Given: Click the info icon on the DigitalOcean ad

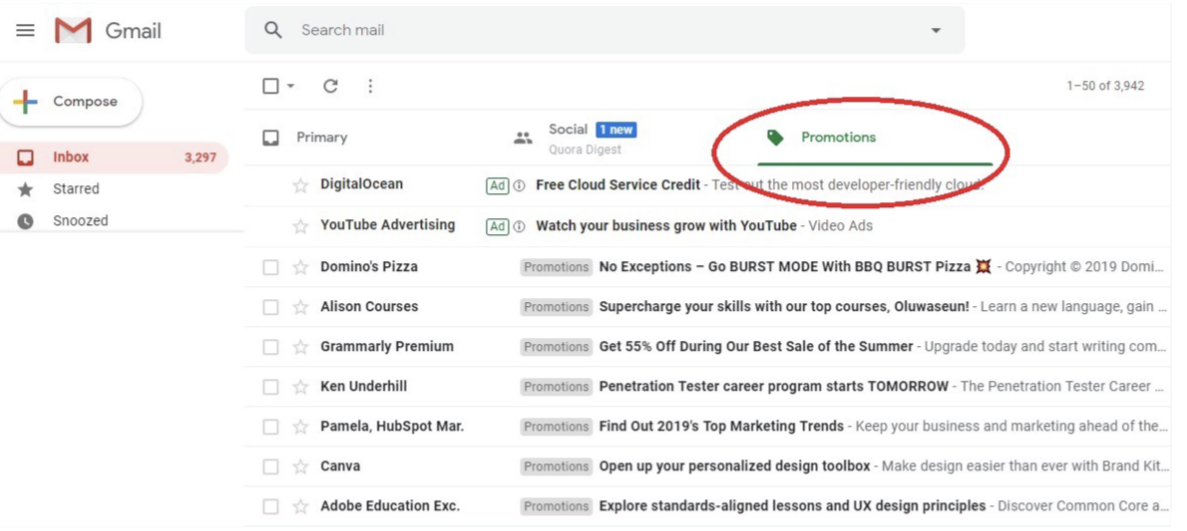Looking at the screenshot, I should pyautogui.click(x=519, y=186).
